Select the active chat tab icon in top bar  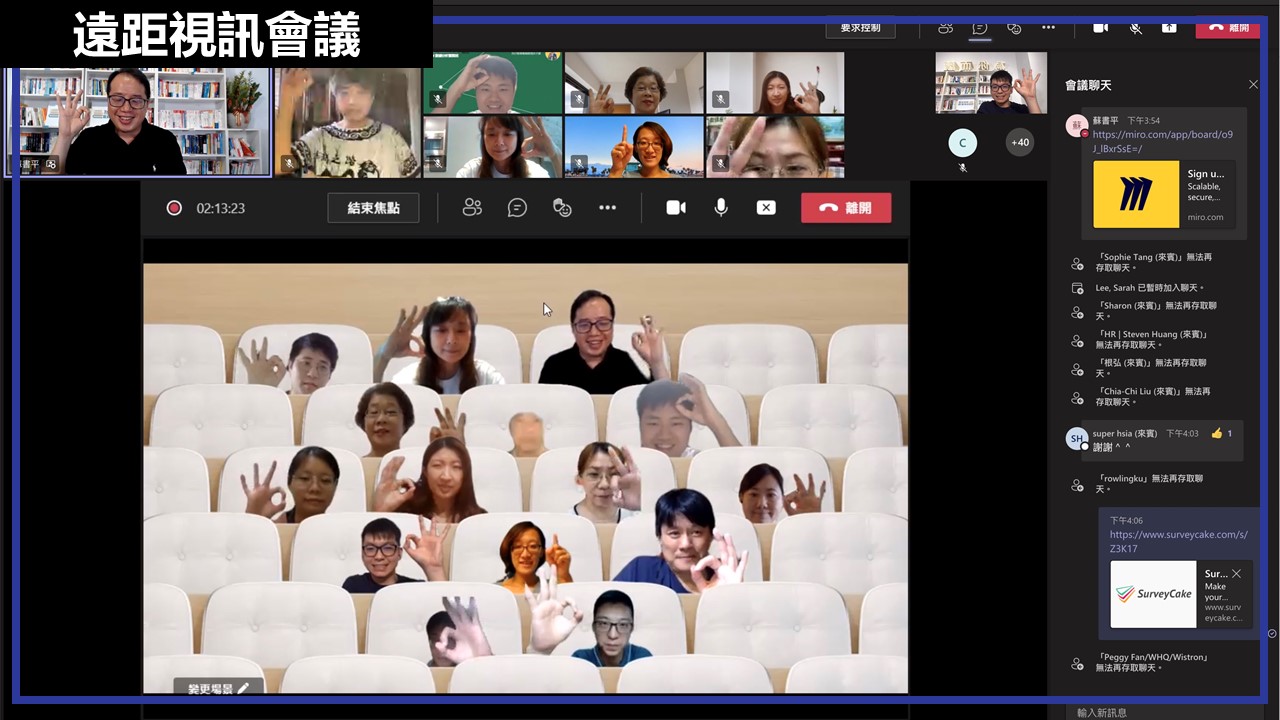coord(980,27)
